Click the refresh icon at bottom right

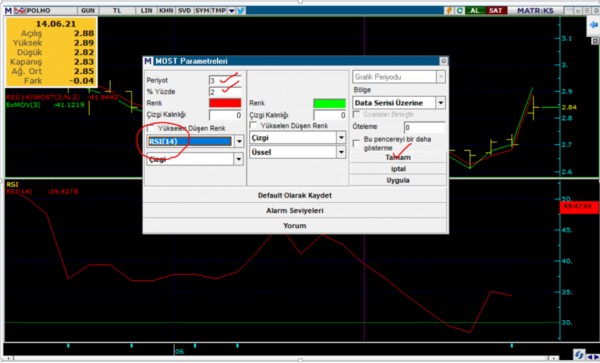tap(579, 354)
